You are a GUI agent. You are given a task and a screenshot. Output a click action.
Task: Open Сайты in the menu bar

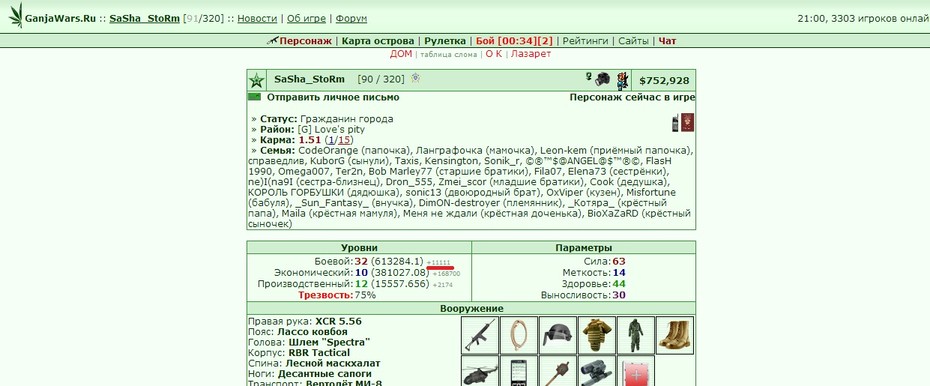(x=633, y=41)
